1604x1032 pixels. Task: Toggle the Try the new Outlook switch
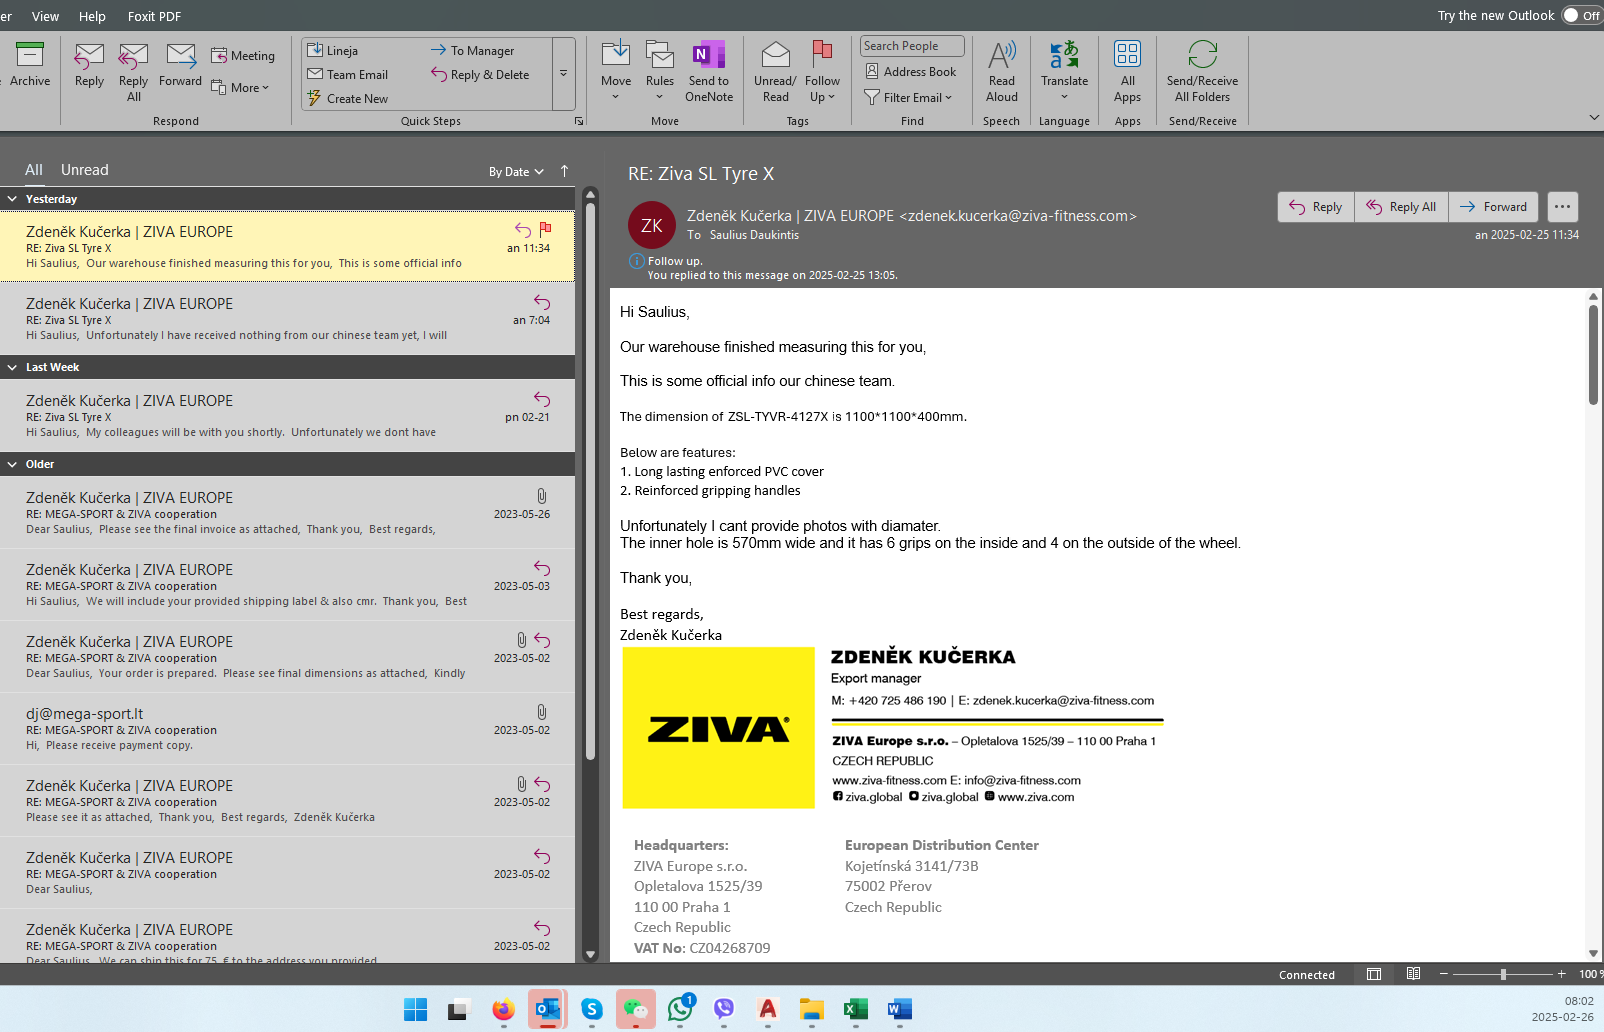tap(1581, 15)
